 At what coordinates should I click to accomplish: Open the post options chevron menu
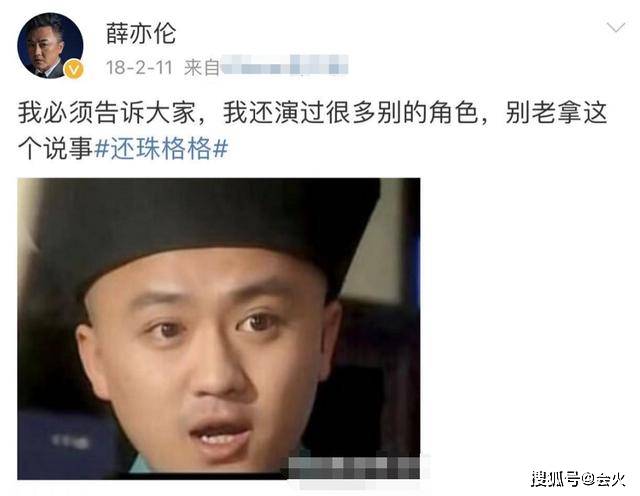tap(616, 28)
